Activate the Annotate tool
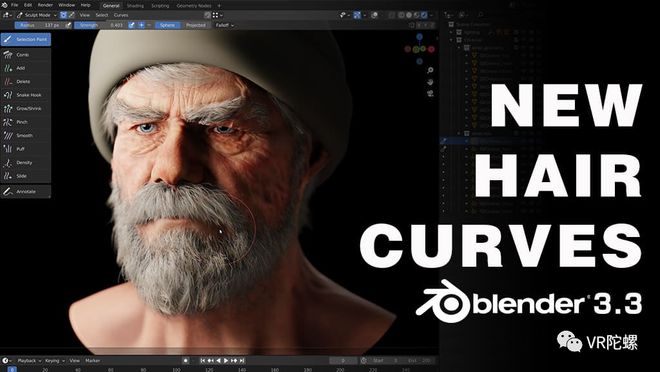Viewport: 660px width, 372px height. (25, 191)
